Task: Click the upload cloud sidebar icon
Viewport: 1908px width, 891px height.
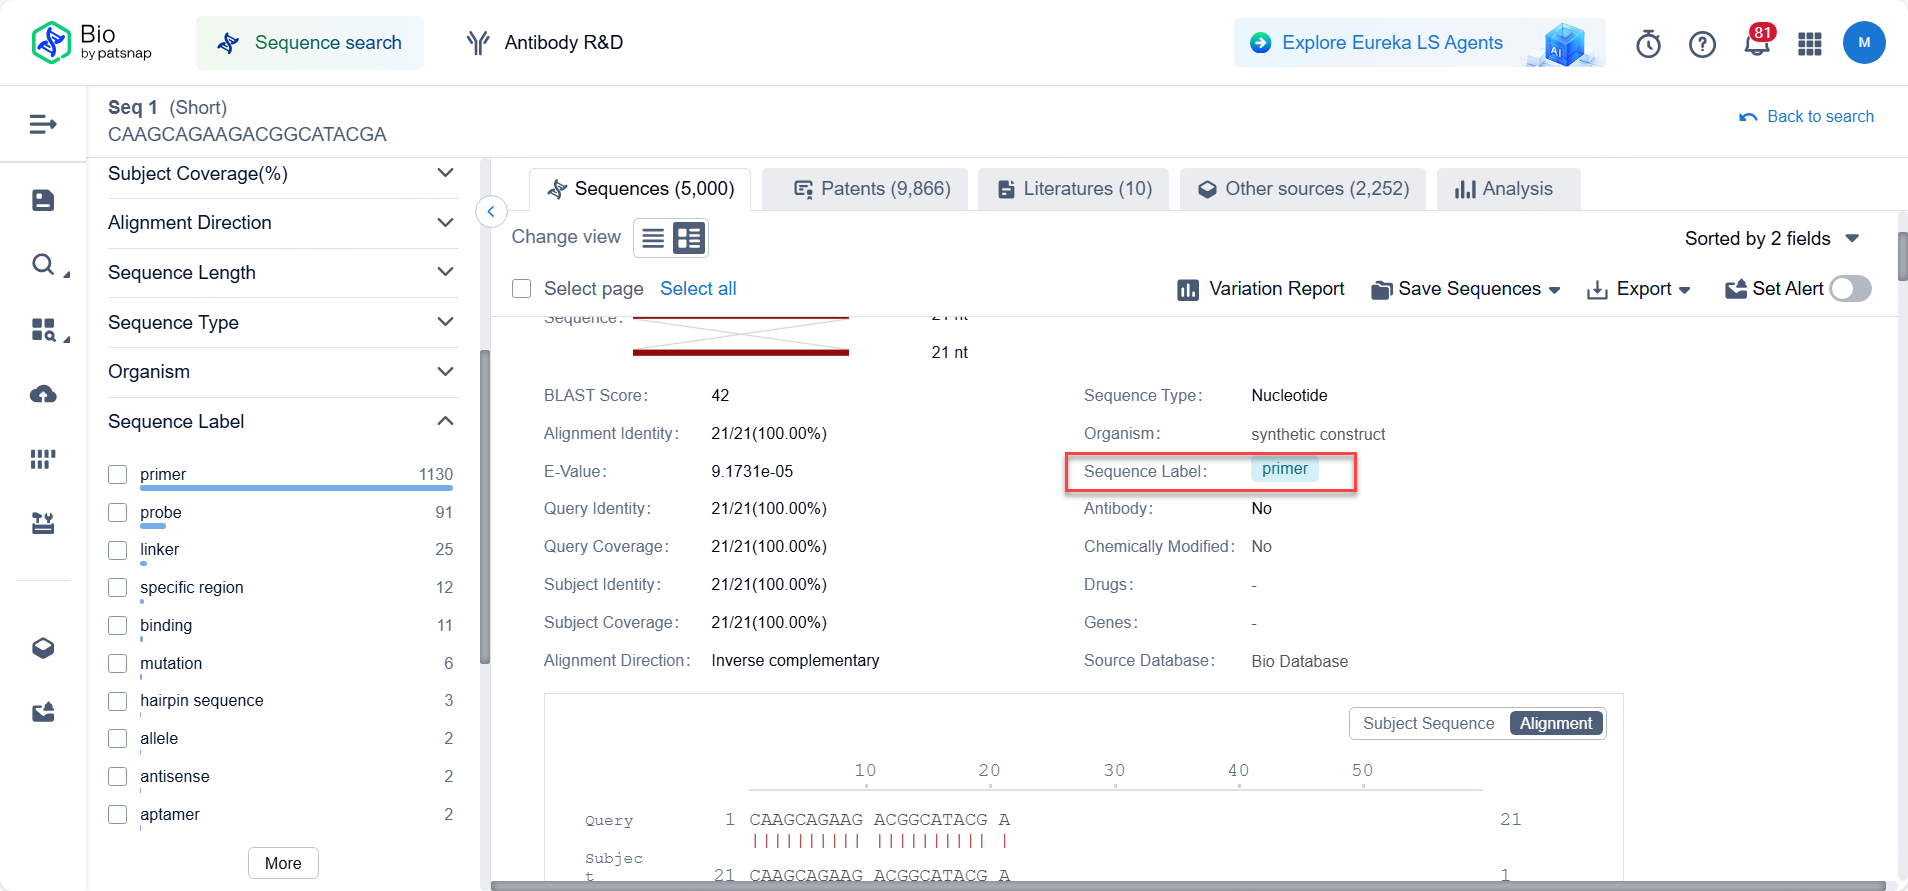Action: pyautogui.click(x=43, y=394)
